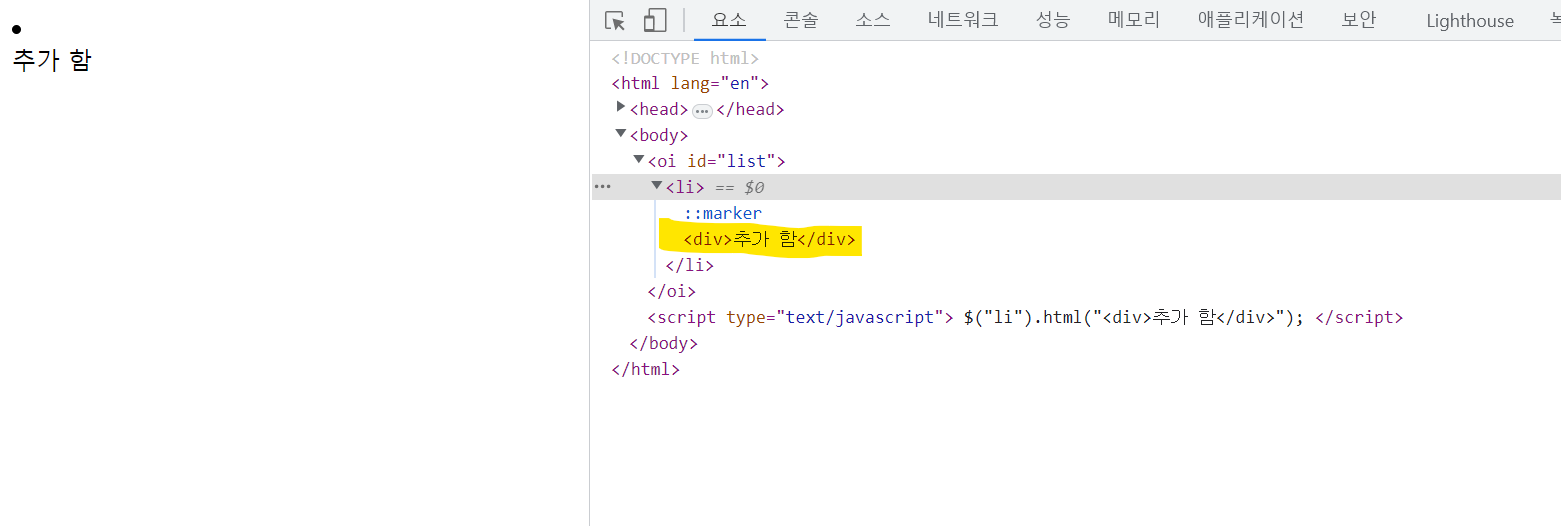Click the 추가 함 text on page
The height and width of the screenshot is (526, 1561).
coord(52,61)
